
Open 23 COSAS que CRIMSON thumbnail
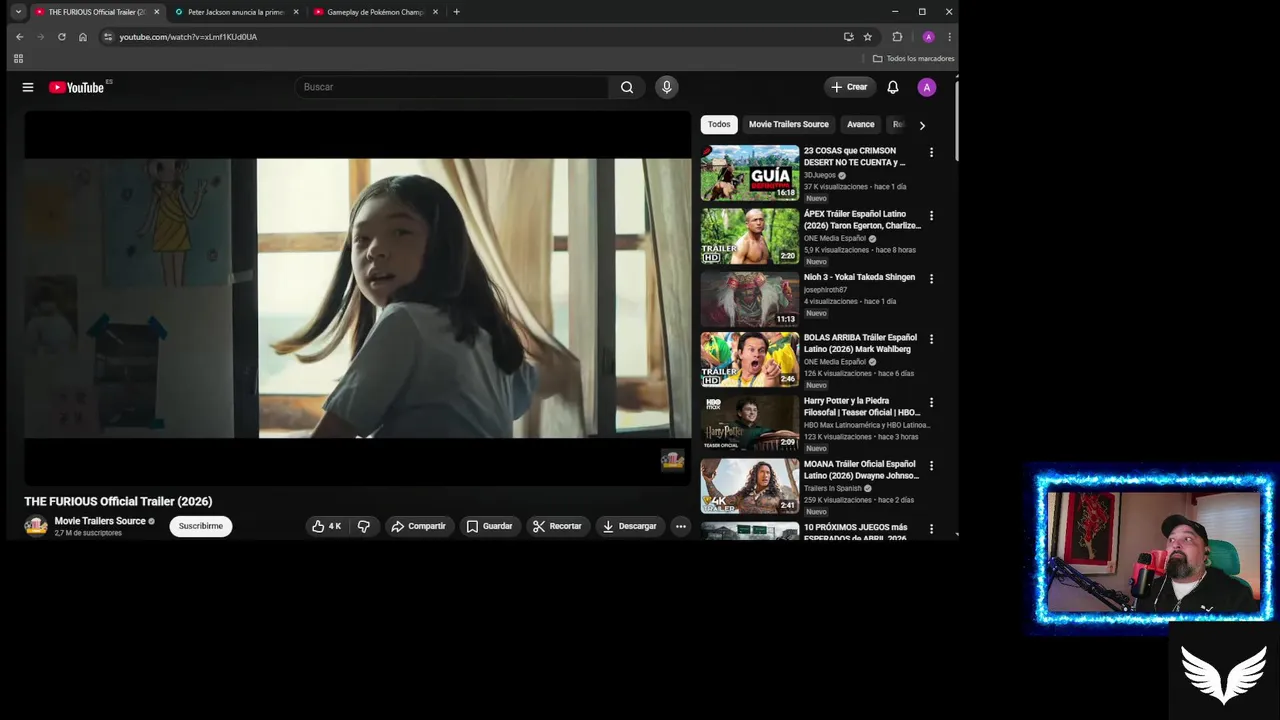[x=750, y=173]
